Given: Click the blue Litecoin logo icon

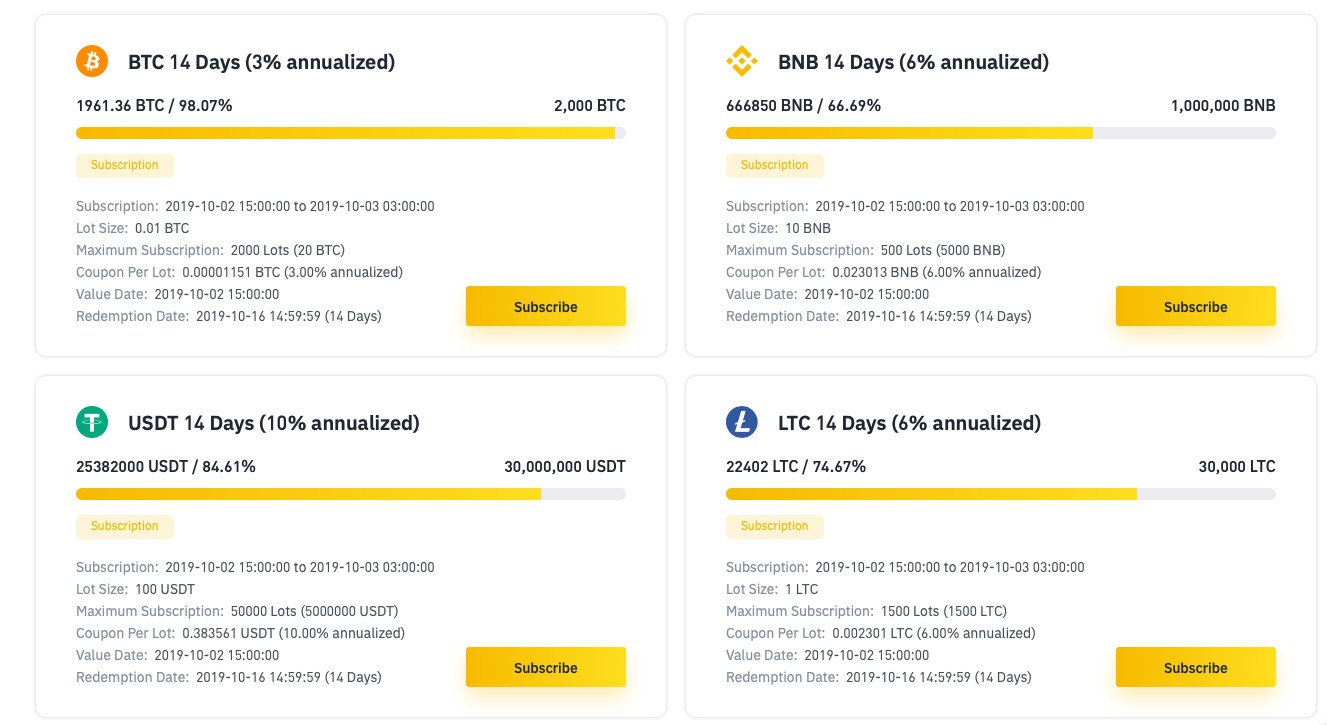Looking at the screenshot, I should point(742,423).
